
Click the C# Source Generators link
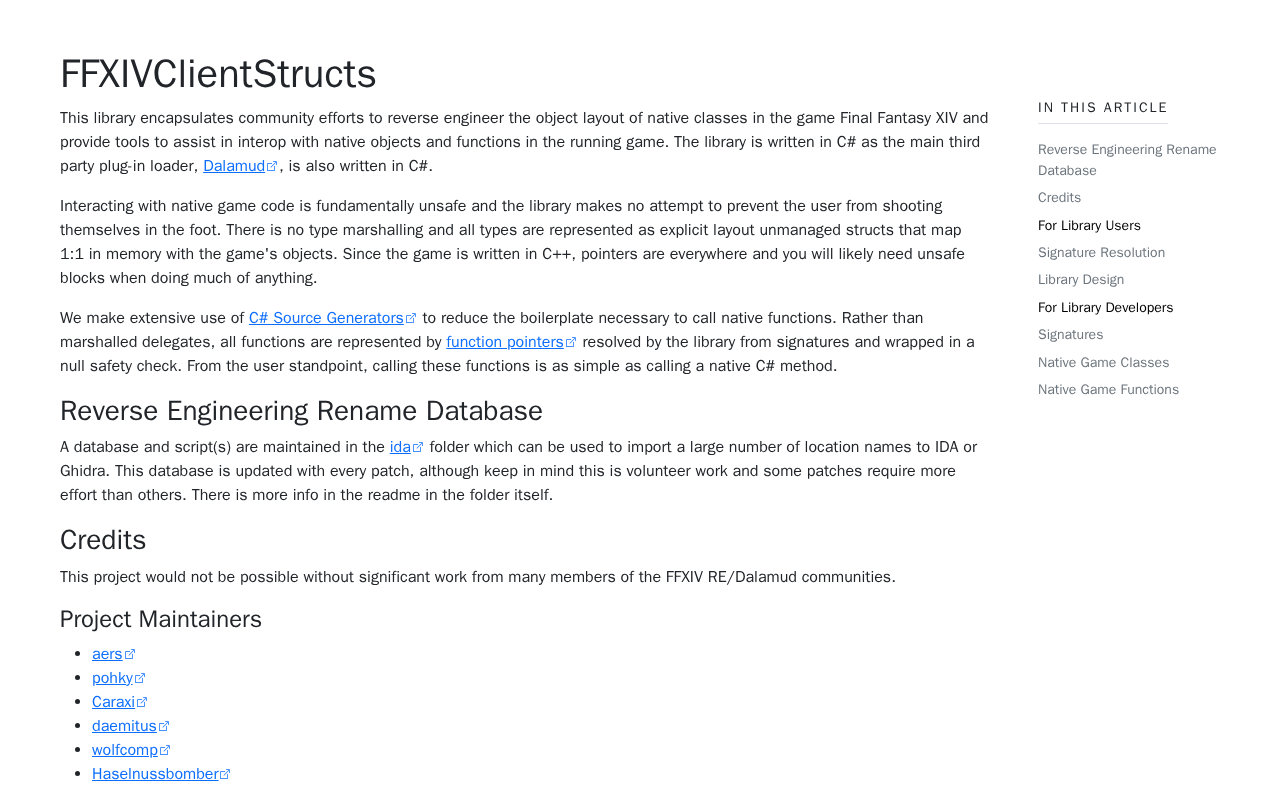point(326,318)
